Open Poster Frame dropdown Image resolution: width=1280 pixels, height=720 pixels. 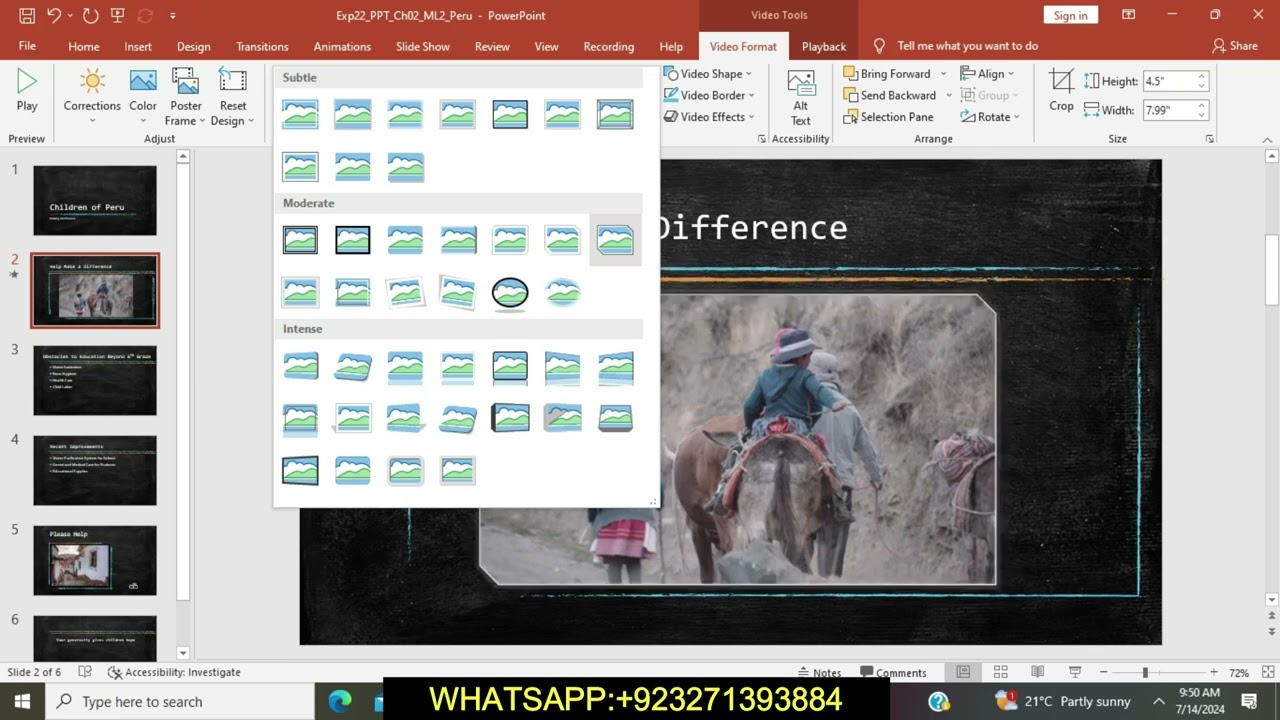[185, 98]
